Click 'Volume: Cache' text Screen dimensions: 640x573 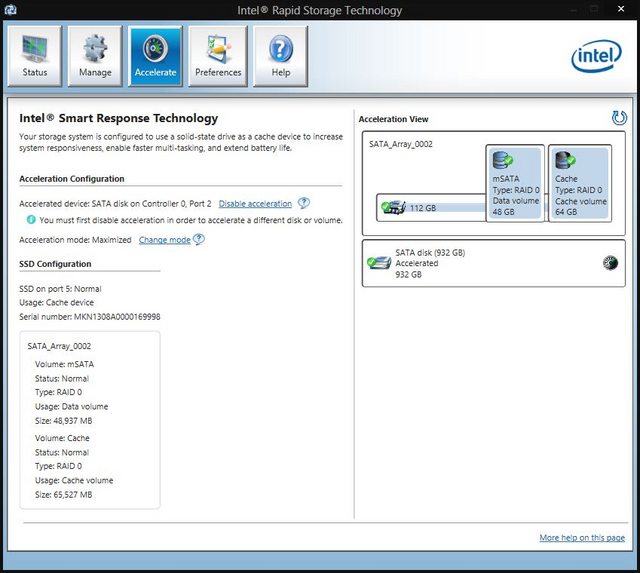click(x=62, y=438)
